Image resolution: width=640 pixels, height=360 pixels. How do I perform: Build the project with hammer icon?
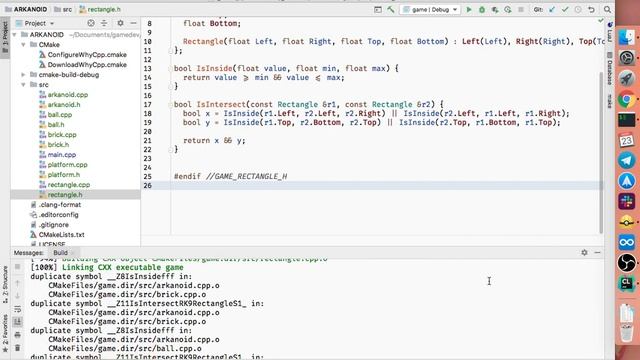click(x=391, y=9)
